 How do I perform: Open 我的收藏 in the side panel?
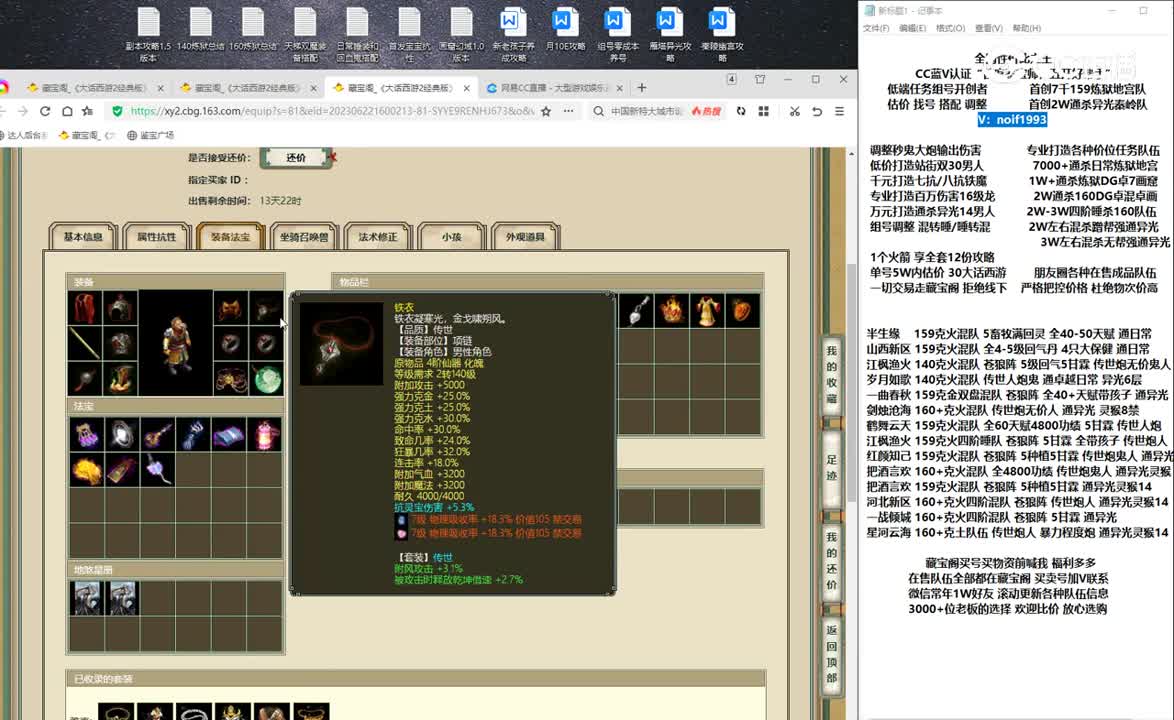tap(831, 374)
